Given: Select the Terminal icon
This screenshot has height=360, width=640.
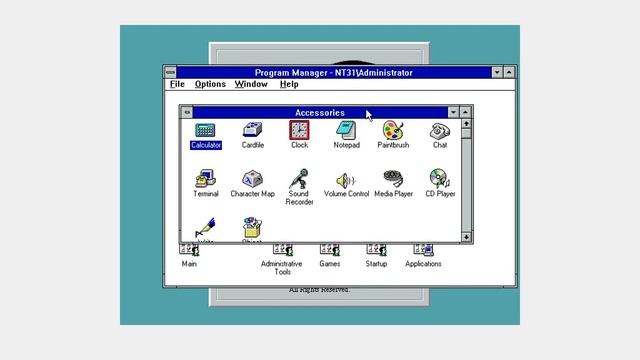Looking at the screenshot, I should tap(205, 179).
